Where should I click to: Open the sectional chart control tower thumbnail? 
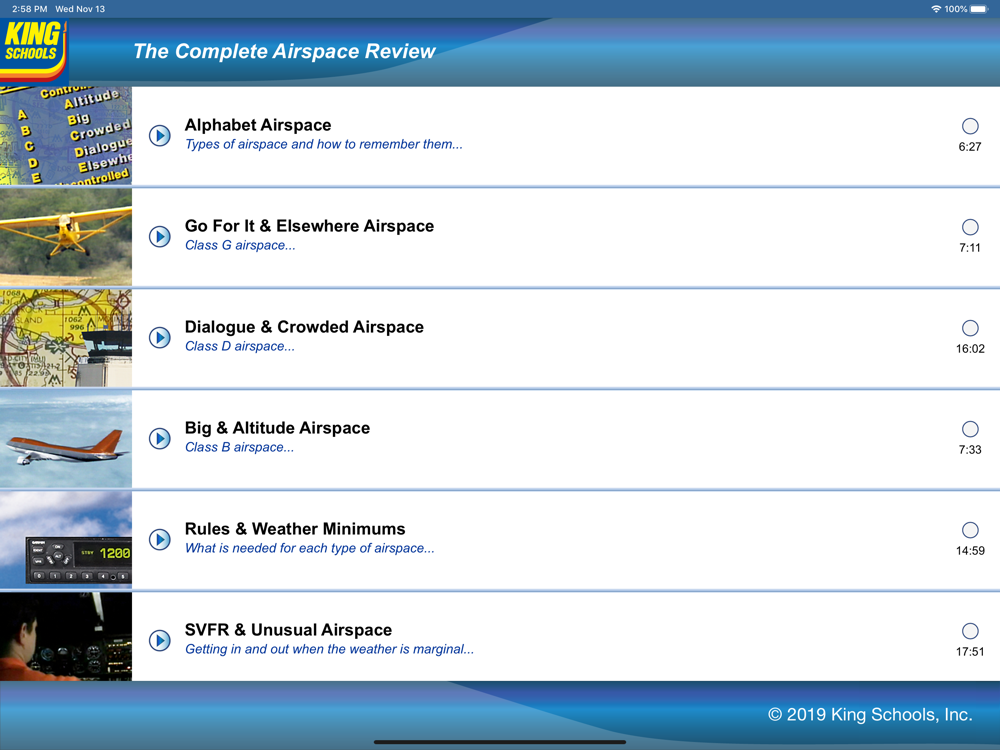tap(66, 338)
